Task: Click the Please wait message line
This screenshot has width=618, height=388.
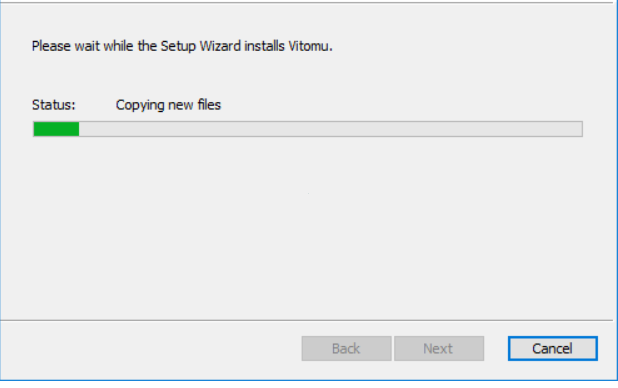Action: coord(182,46)
